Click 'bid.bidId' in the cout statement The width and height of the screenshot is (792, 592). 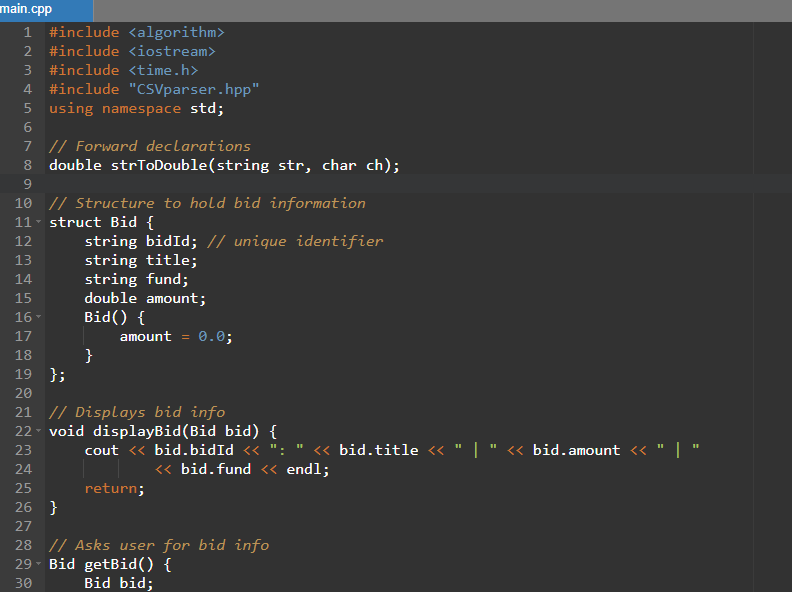[x=194, y=450]
